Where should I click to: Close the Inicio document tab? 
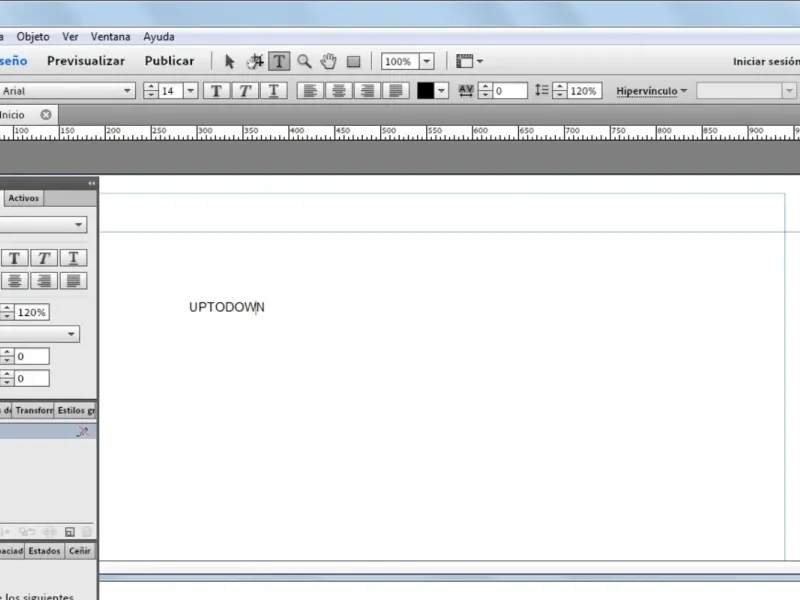tap(46, 115)
